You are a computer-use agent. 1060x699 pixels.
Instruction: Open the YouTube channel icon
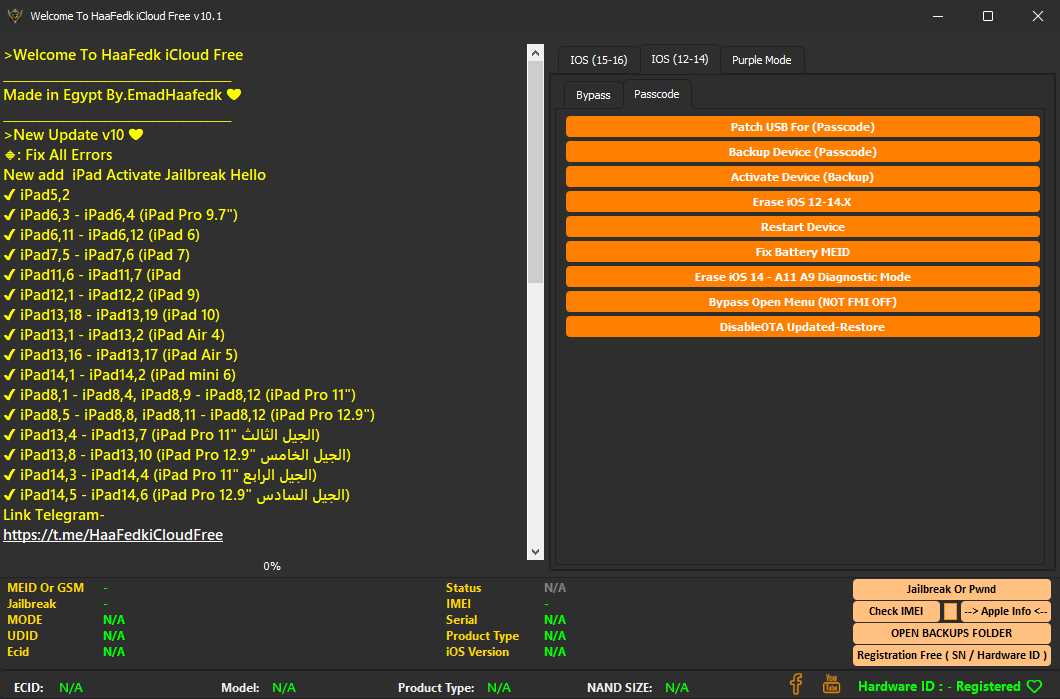point(831,684)
